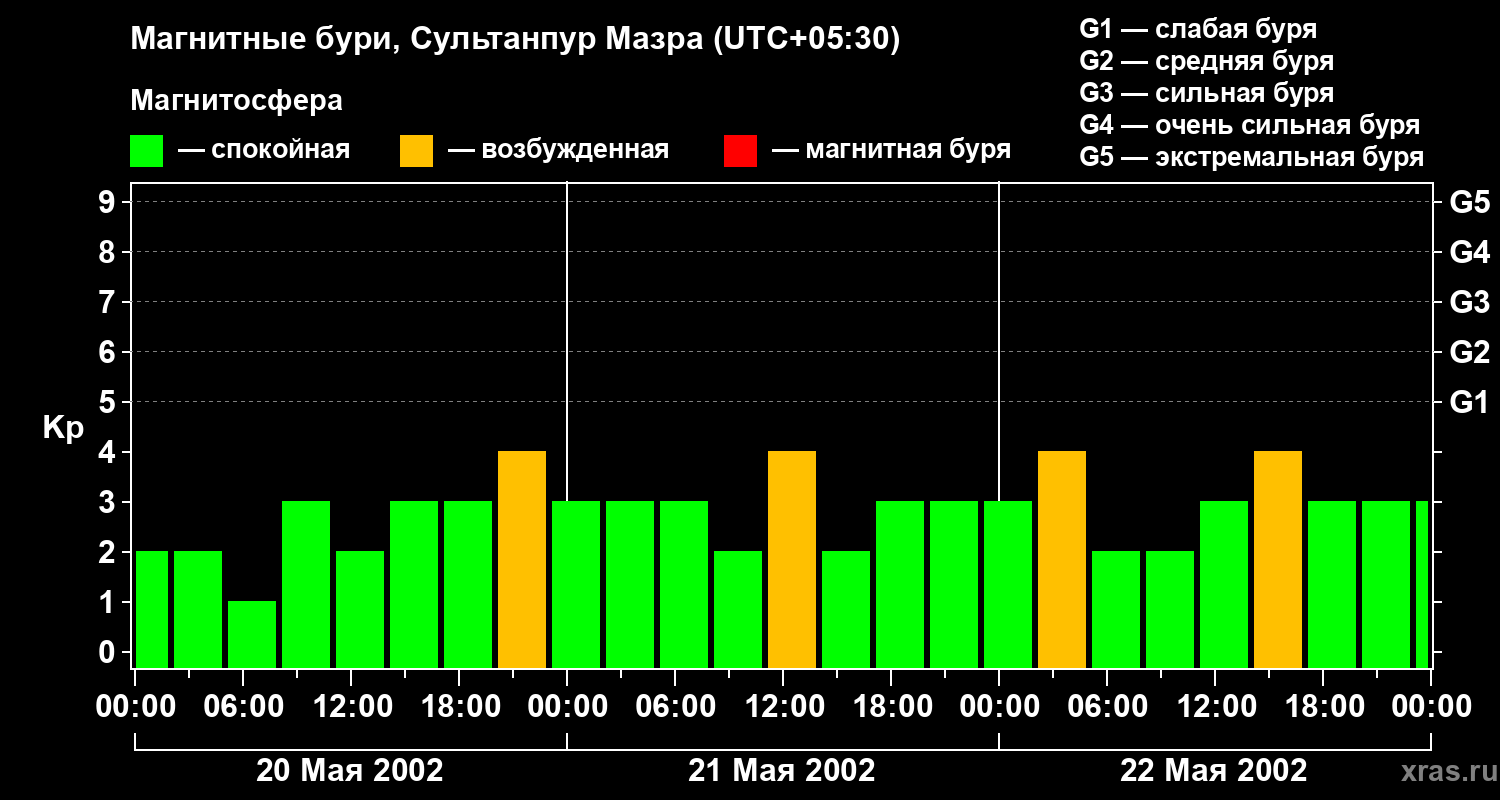Click the very first green bar on 20 May
This screenshot has width=1500, height=800.
tap(152, 609)
